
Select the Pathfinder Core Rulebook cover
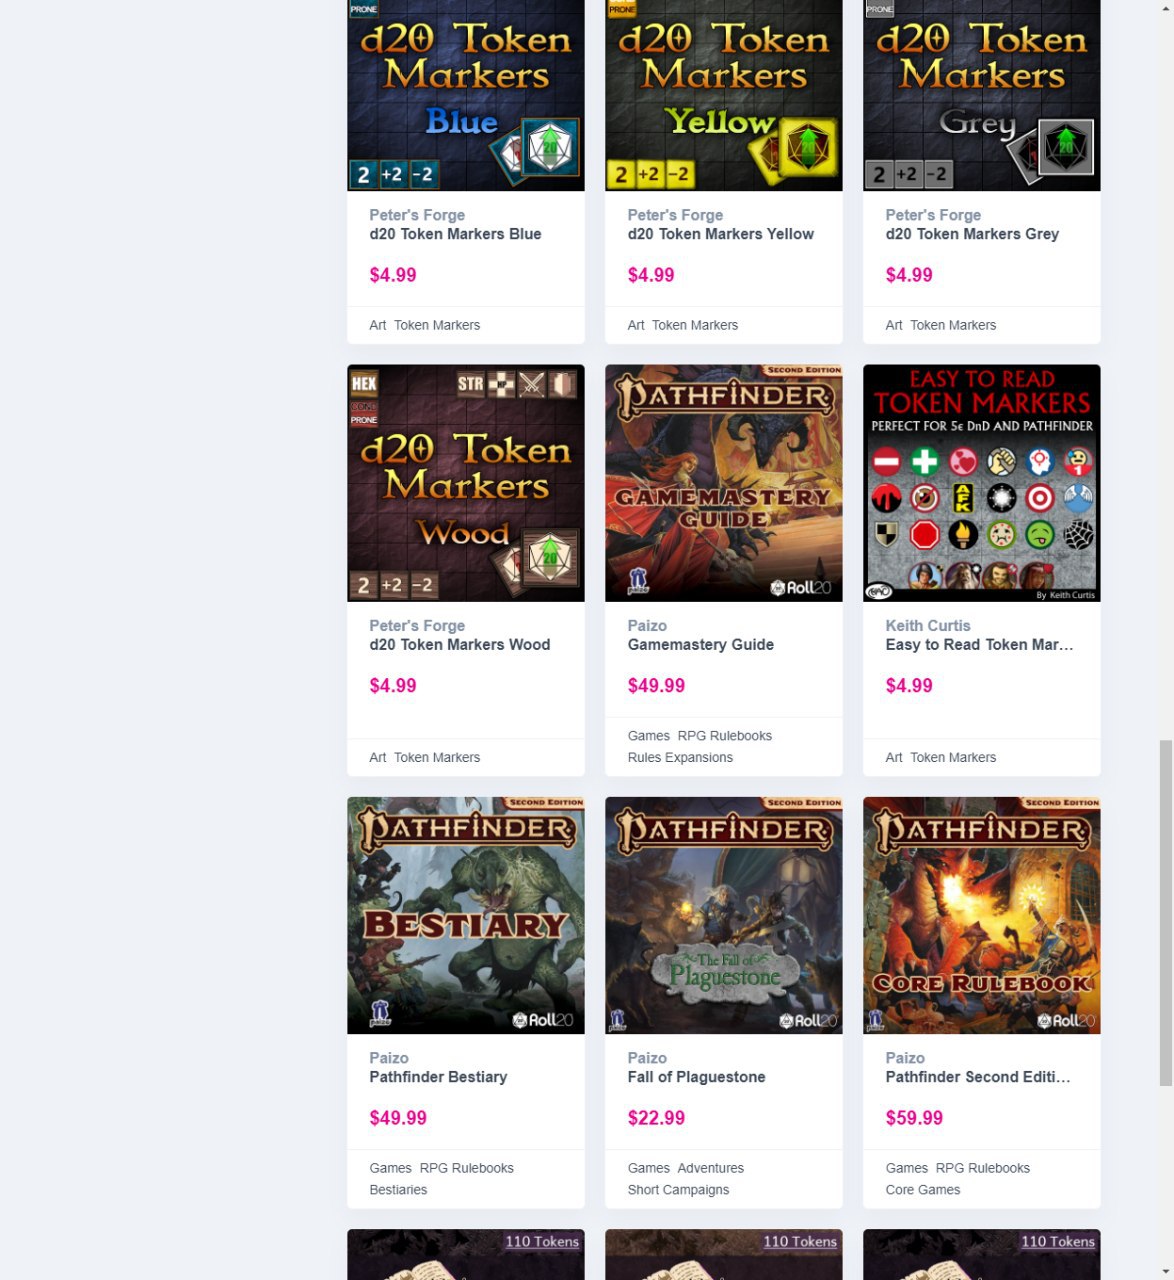coord(981,915)
